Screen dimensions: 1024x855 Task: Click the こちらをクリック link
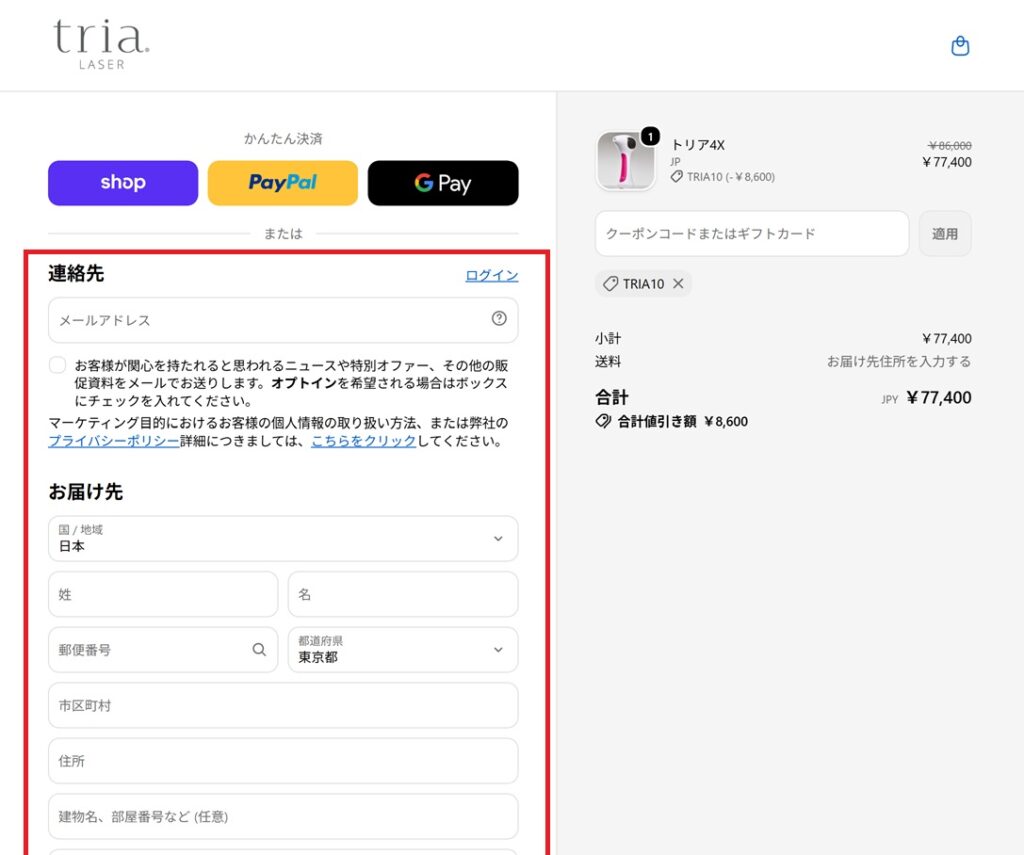(363, 441)
